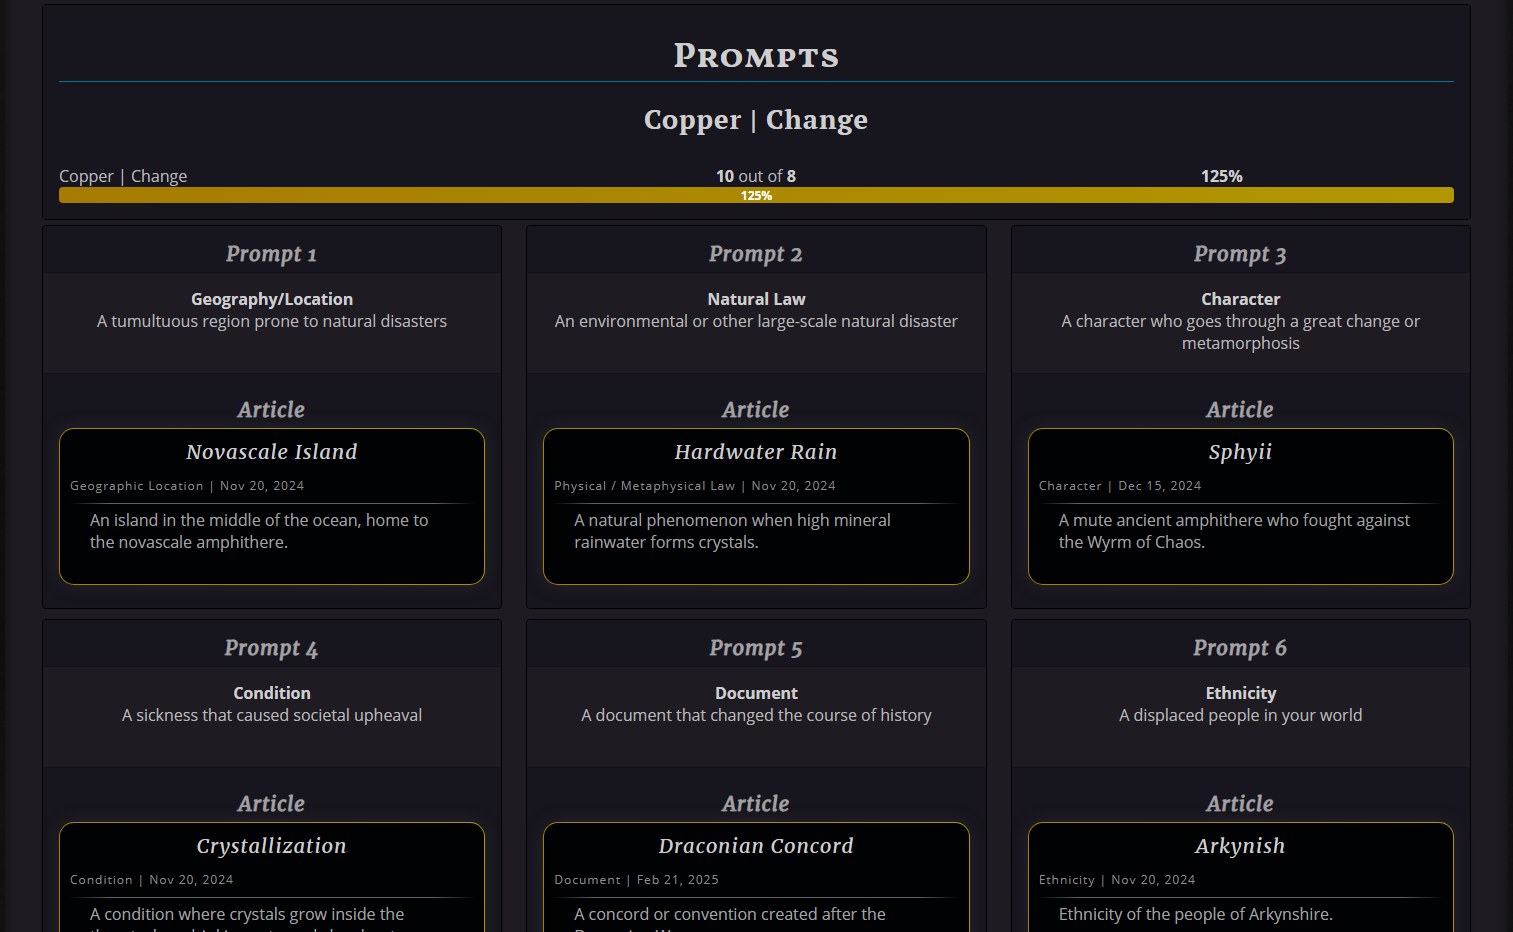The height and width of the screenshot is (932, 1513).
Task: Click the Prompt 6 header
Action: tap(1240, 648)
